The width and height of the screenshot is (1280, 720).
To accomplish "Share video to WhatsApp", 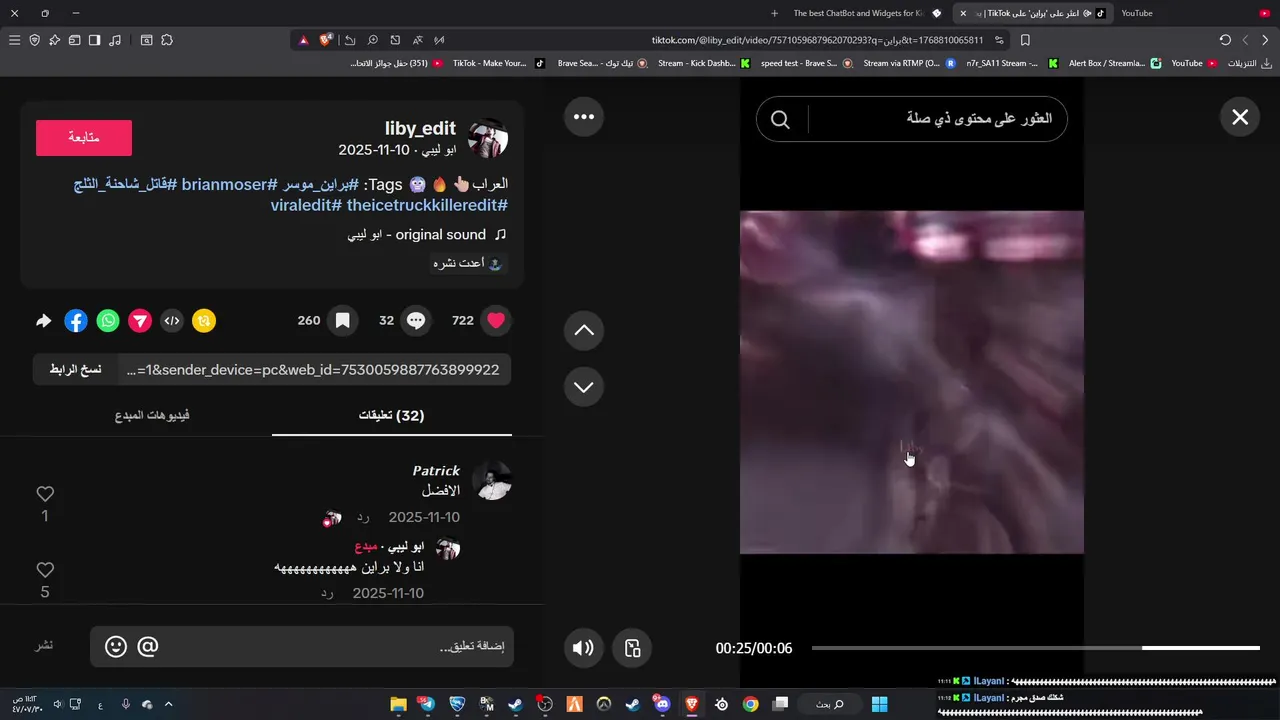I will pyautogui.click(x=108, y=321).
